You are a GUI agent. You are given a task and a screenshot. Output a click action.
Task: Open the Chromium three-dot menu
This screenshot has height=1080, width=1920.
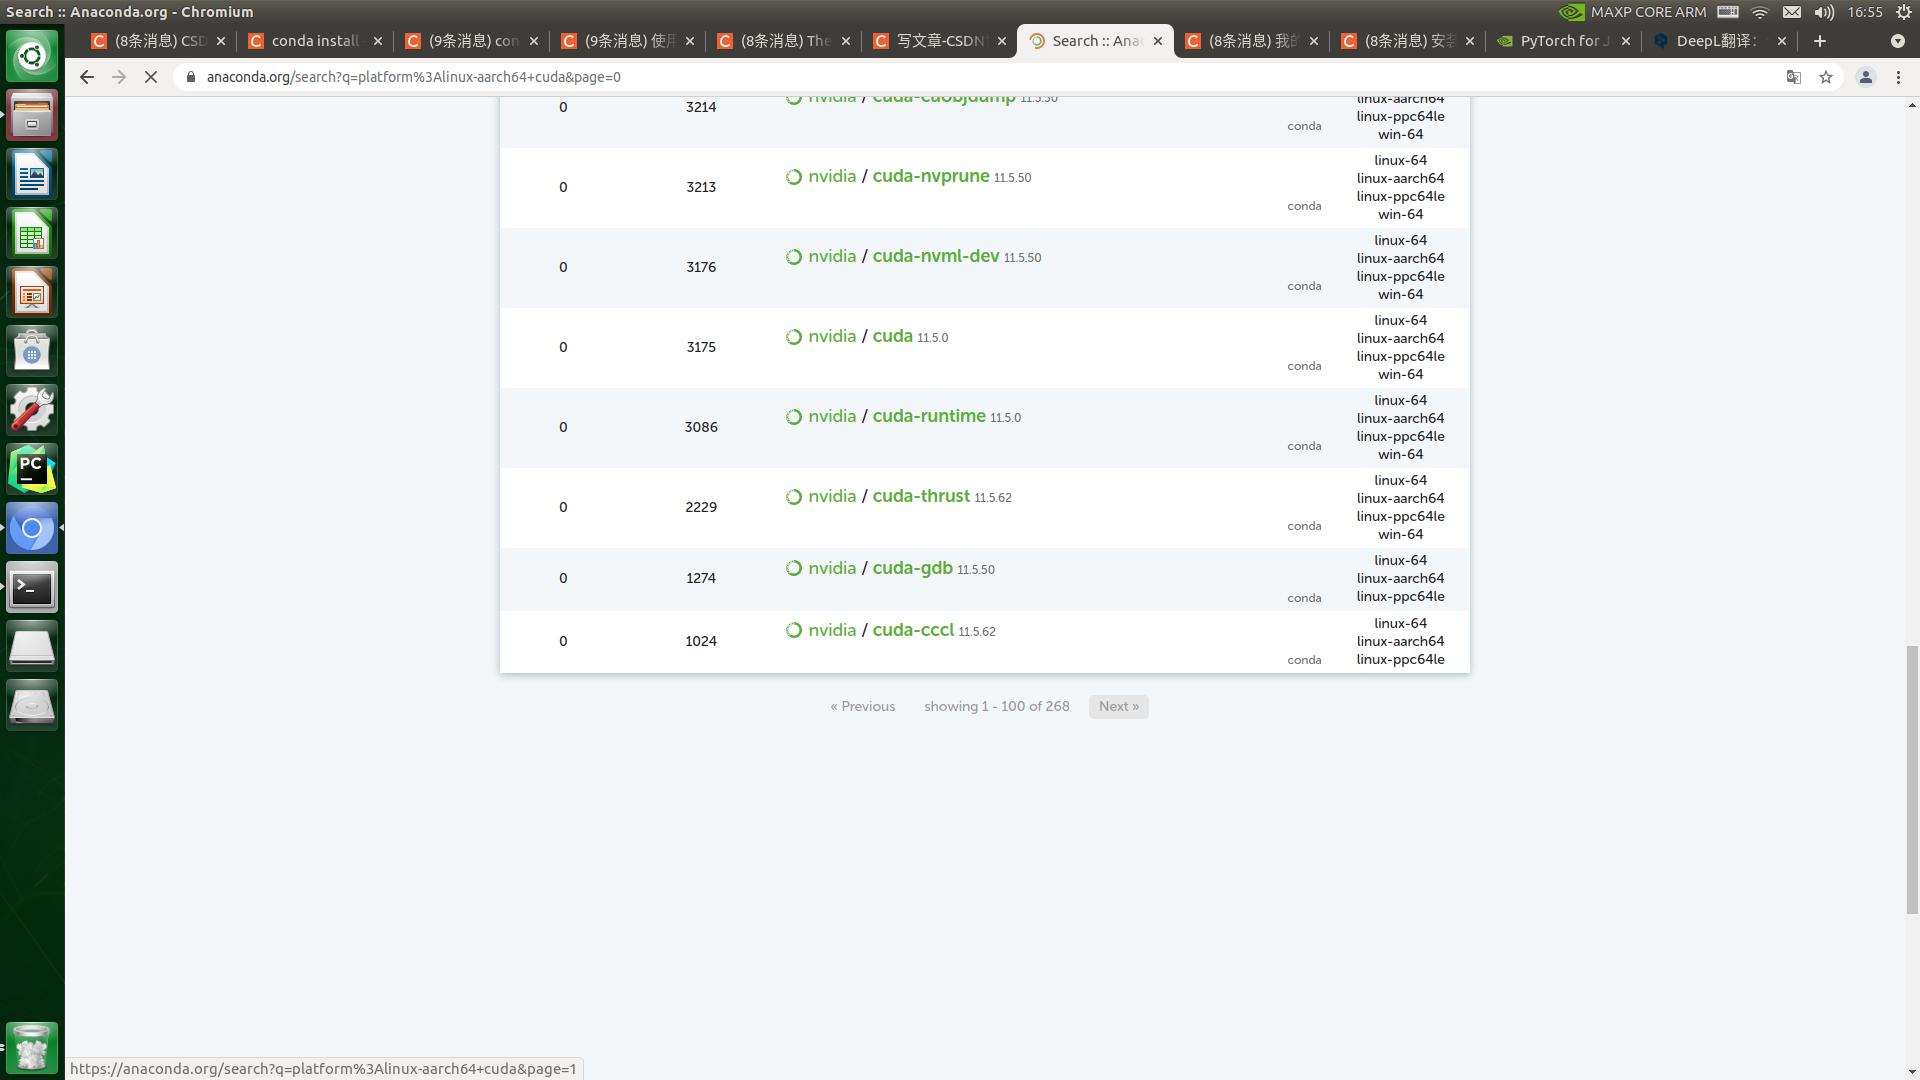click(x=1898, y=77)
